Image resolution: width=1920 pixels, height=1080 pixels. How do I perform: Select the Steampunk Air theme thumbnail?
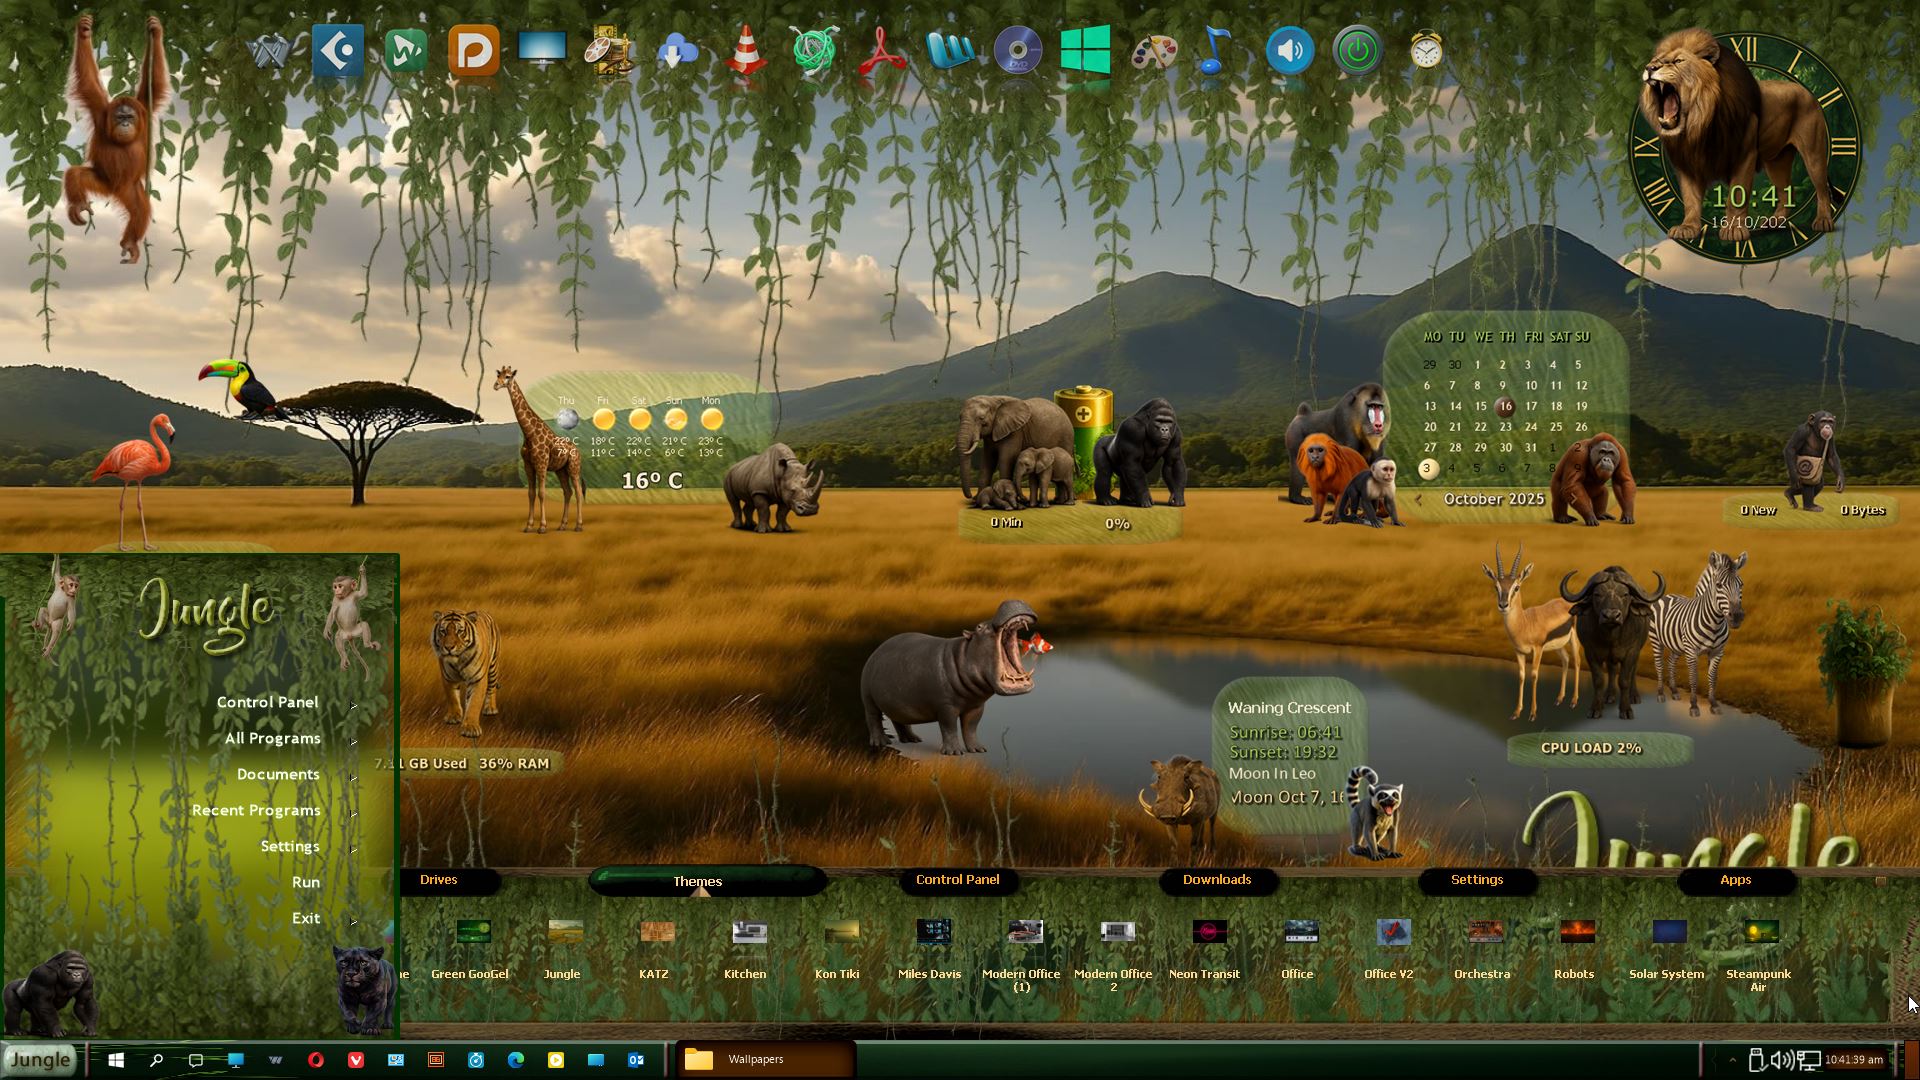pyautogui.click(x=1760, y=933)
